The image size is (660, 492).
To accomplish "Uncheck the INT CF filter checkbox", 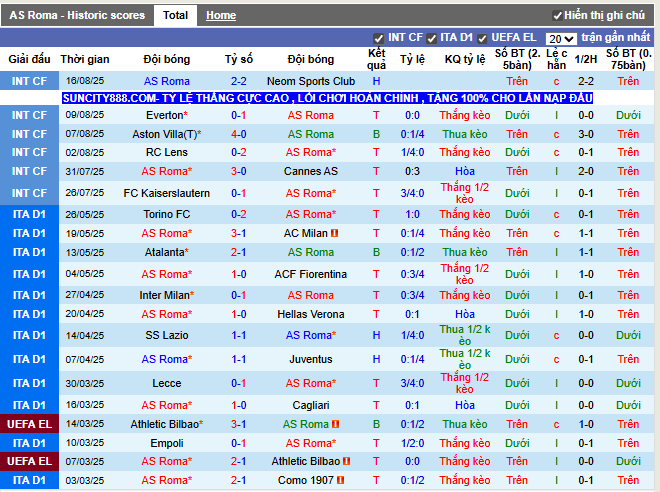I will pyautogui.click(x=378, y=39).
